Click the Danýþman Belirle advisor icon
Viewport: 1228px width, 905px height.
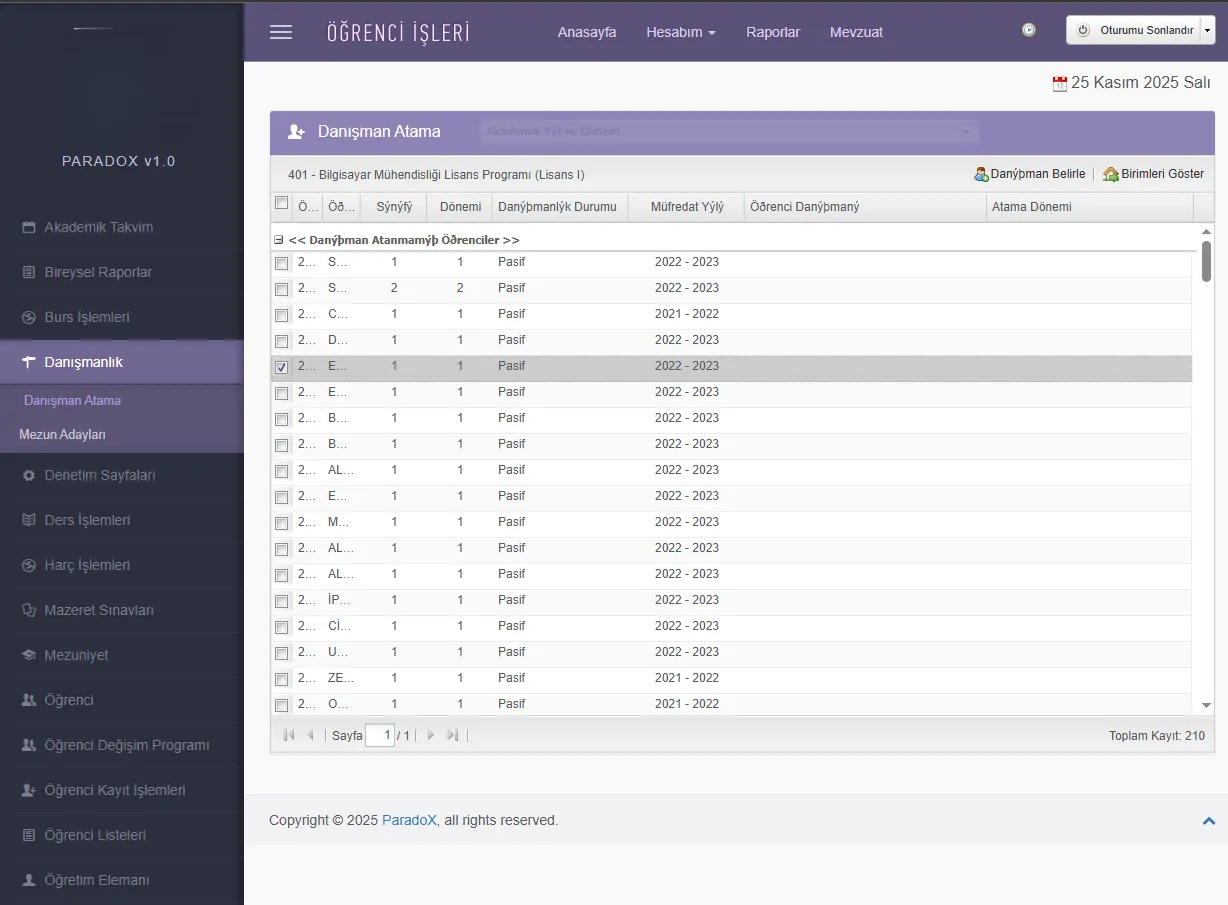[981, 174]
